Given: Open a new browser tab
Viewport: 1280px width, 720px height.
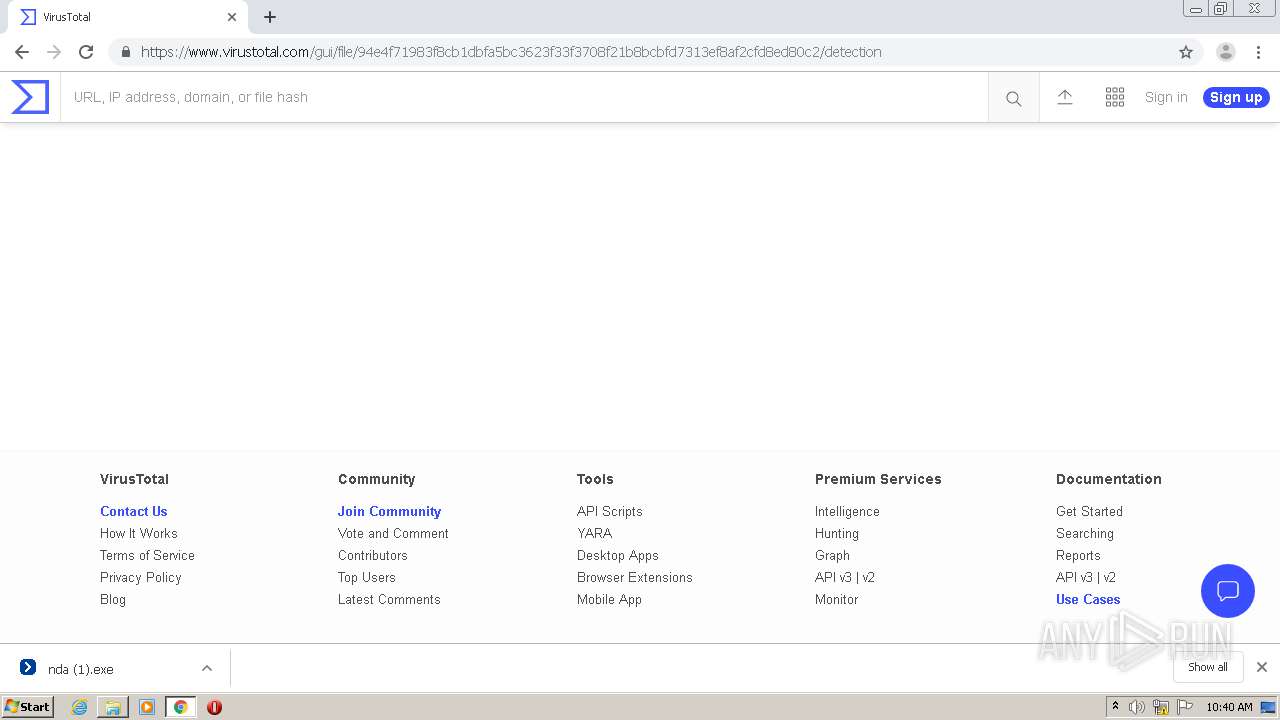Looking at the screenshot, I should 270,17.
